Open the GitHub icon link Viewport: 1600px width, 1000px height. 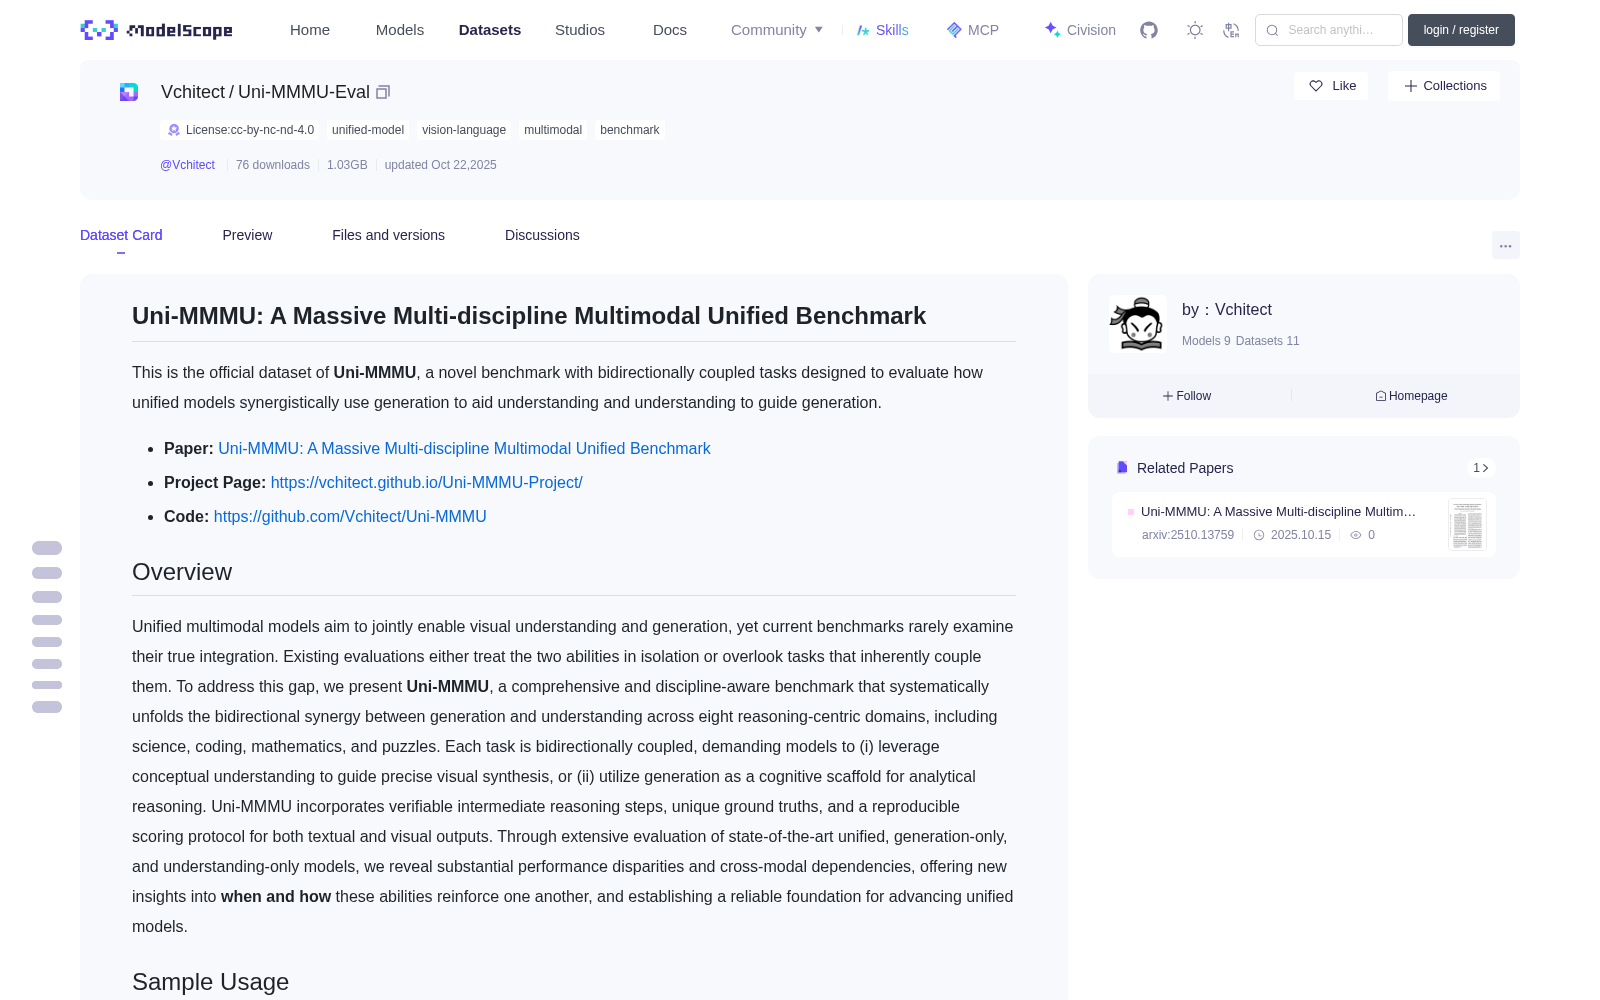(1149, 30)
